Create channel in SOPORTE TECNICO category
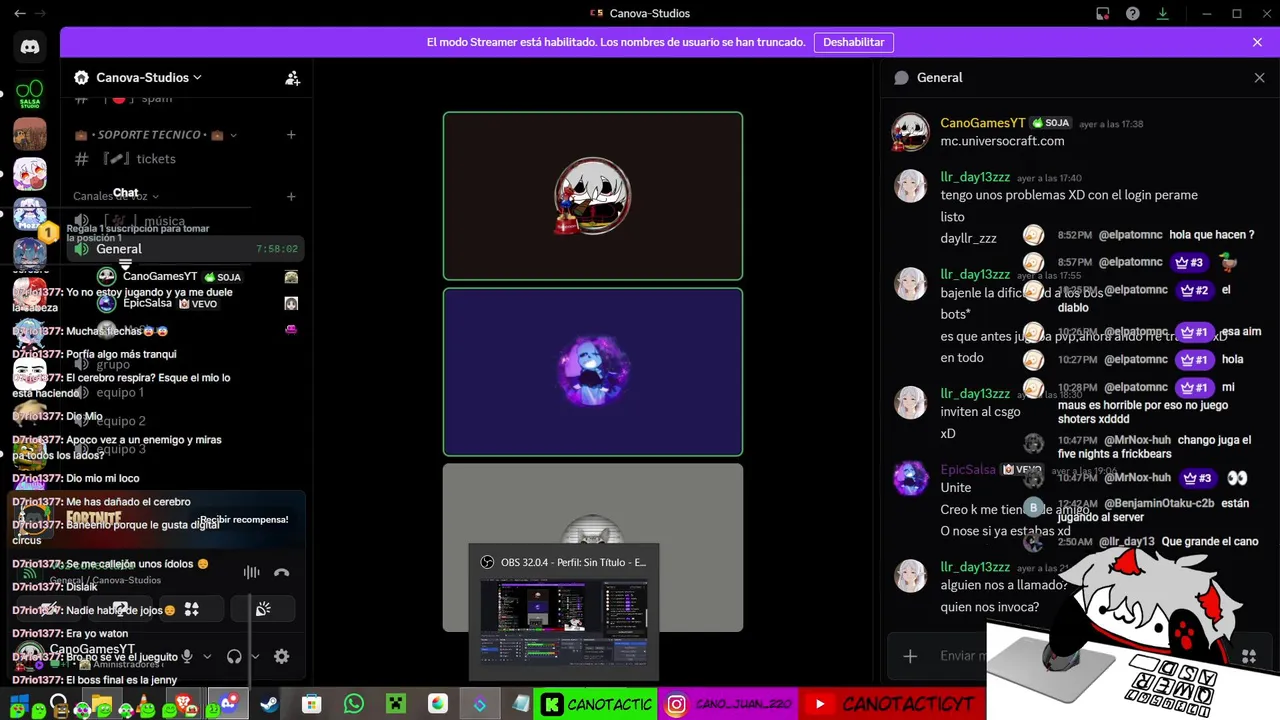 click(x=291, y=135)
